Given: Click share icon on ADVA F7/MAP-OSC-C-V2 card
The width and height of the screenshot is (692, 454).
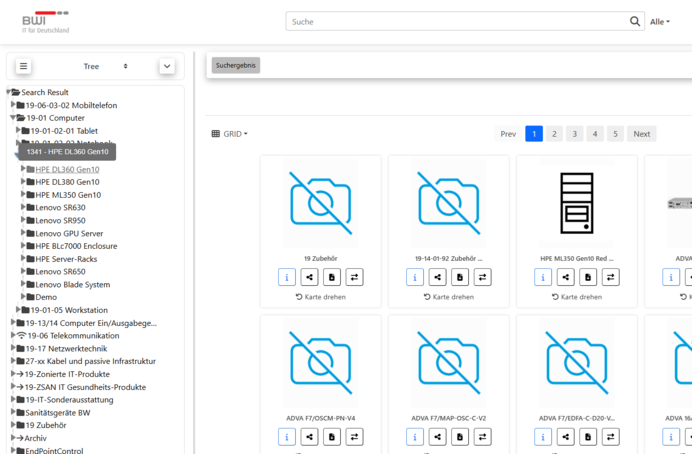Looking at the screenshot, I should click(438, 437).
